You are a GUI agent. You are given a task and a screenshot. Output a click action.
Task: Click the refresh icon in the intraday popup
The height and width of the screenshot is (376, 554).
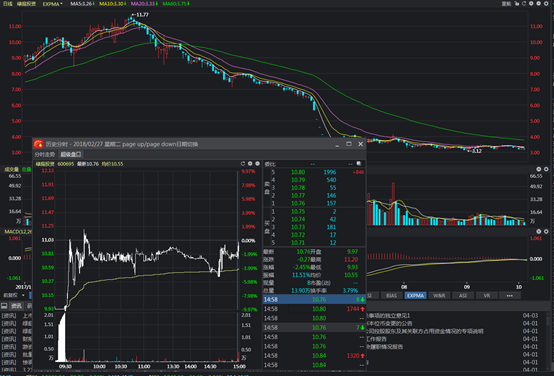click(243, 164)
